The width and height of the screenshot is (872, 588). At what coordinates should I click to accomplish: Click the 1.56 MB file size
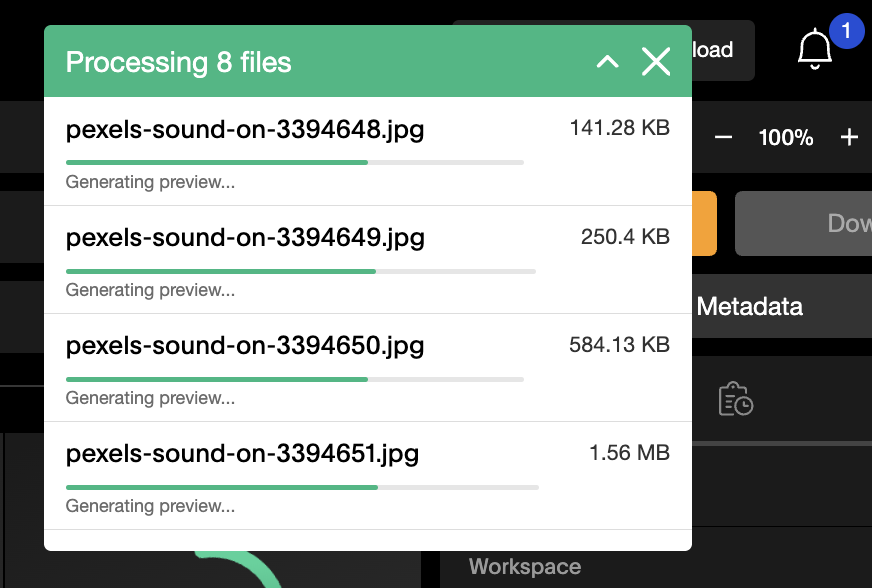pyautogui.click(x=630, y=453)
